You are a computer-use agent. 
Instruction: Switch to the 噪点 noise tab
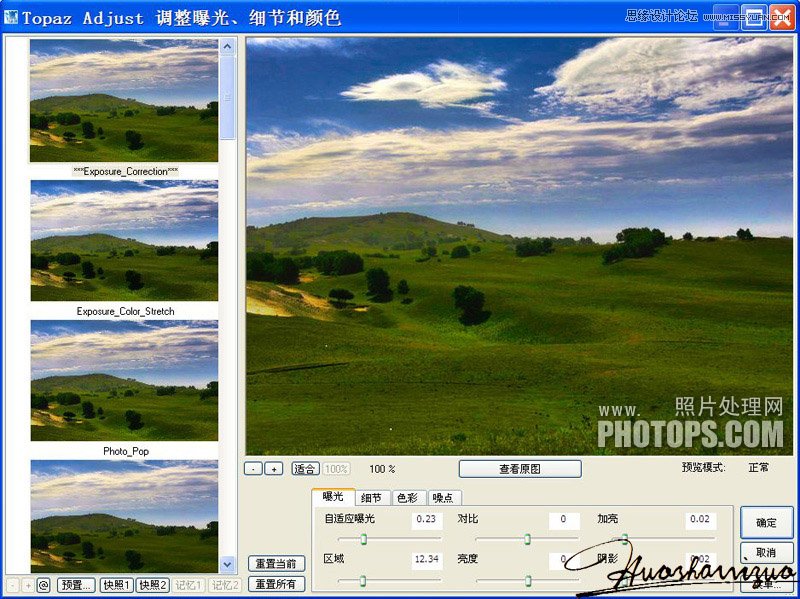pos(443,497)
